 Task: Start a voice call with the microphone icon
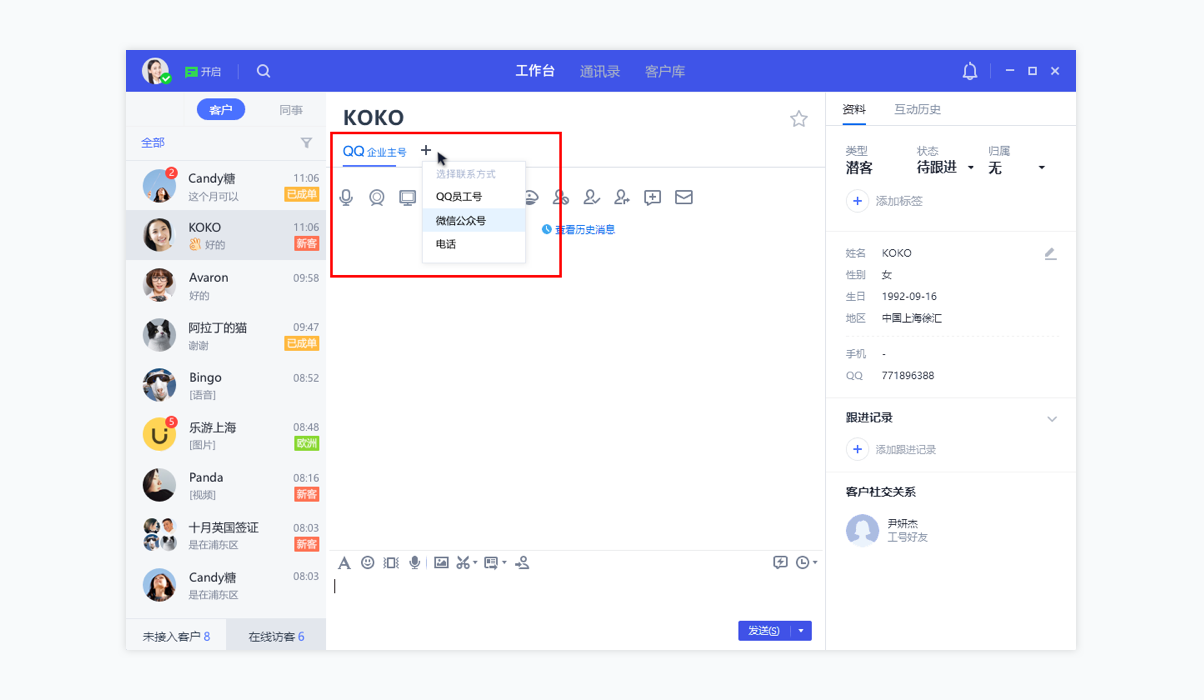point(346,198)
